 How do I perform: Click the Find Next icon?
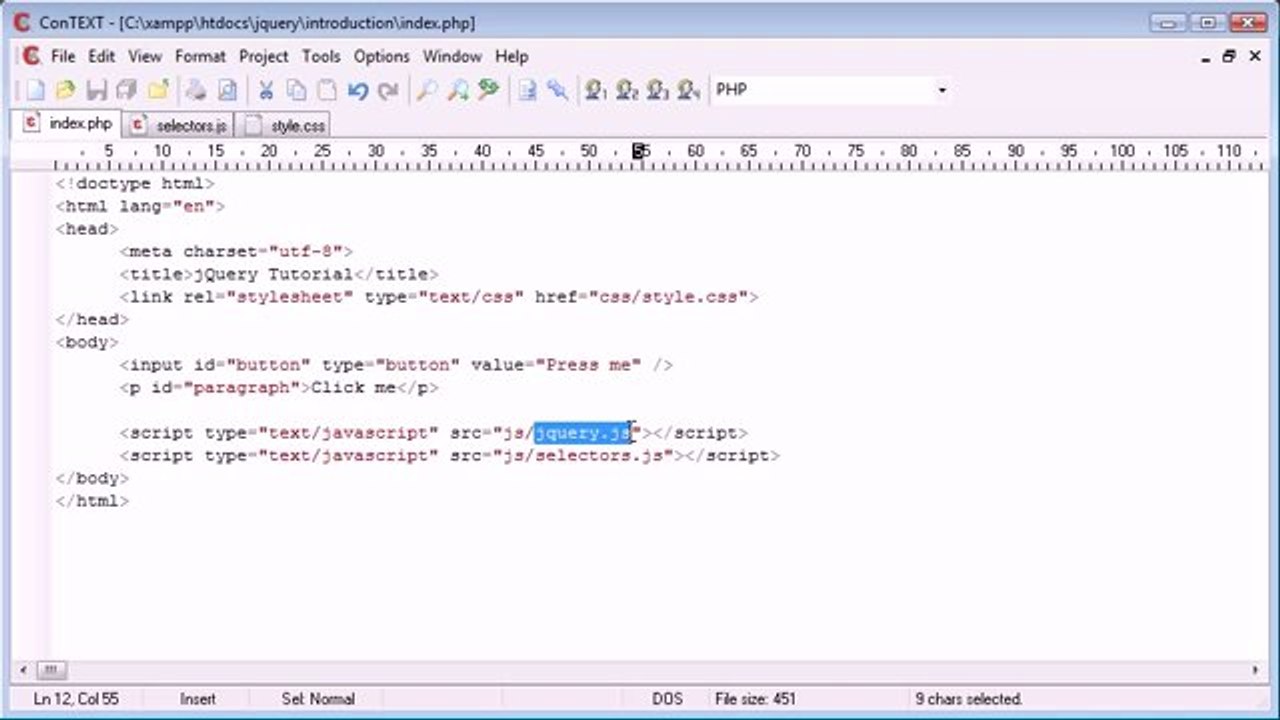coord(457,90)
